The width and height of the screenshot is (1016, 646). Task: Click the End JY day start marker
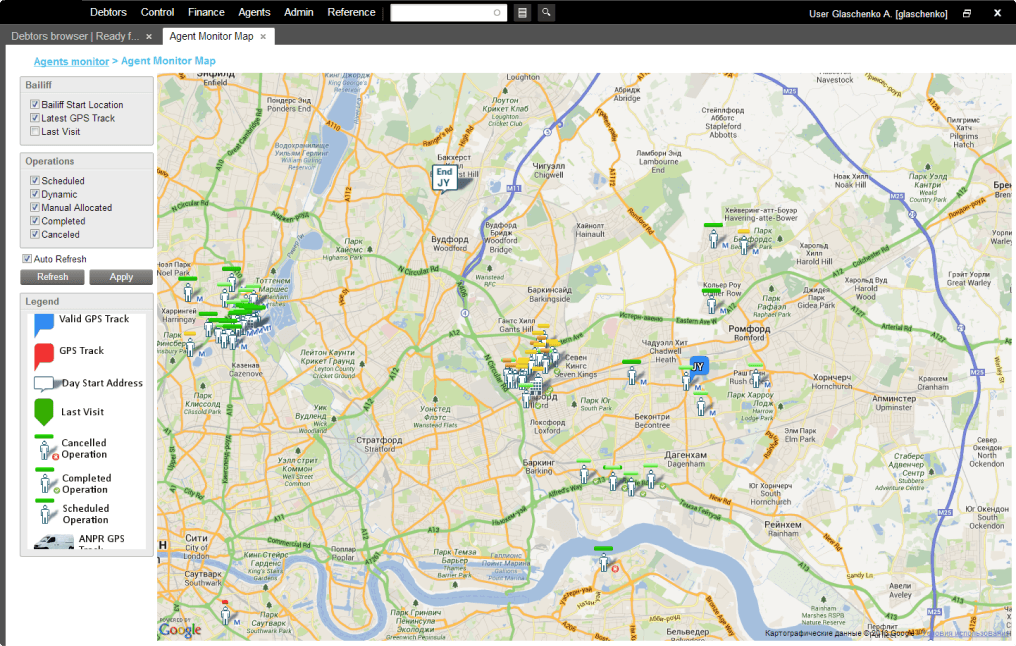(x=444, y=178)
